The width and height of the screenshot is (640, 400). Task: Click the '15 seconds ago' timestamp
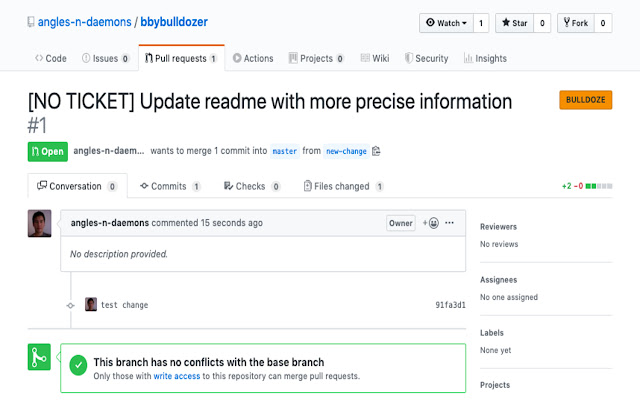pos(231,223)
